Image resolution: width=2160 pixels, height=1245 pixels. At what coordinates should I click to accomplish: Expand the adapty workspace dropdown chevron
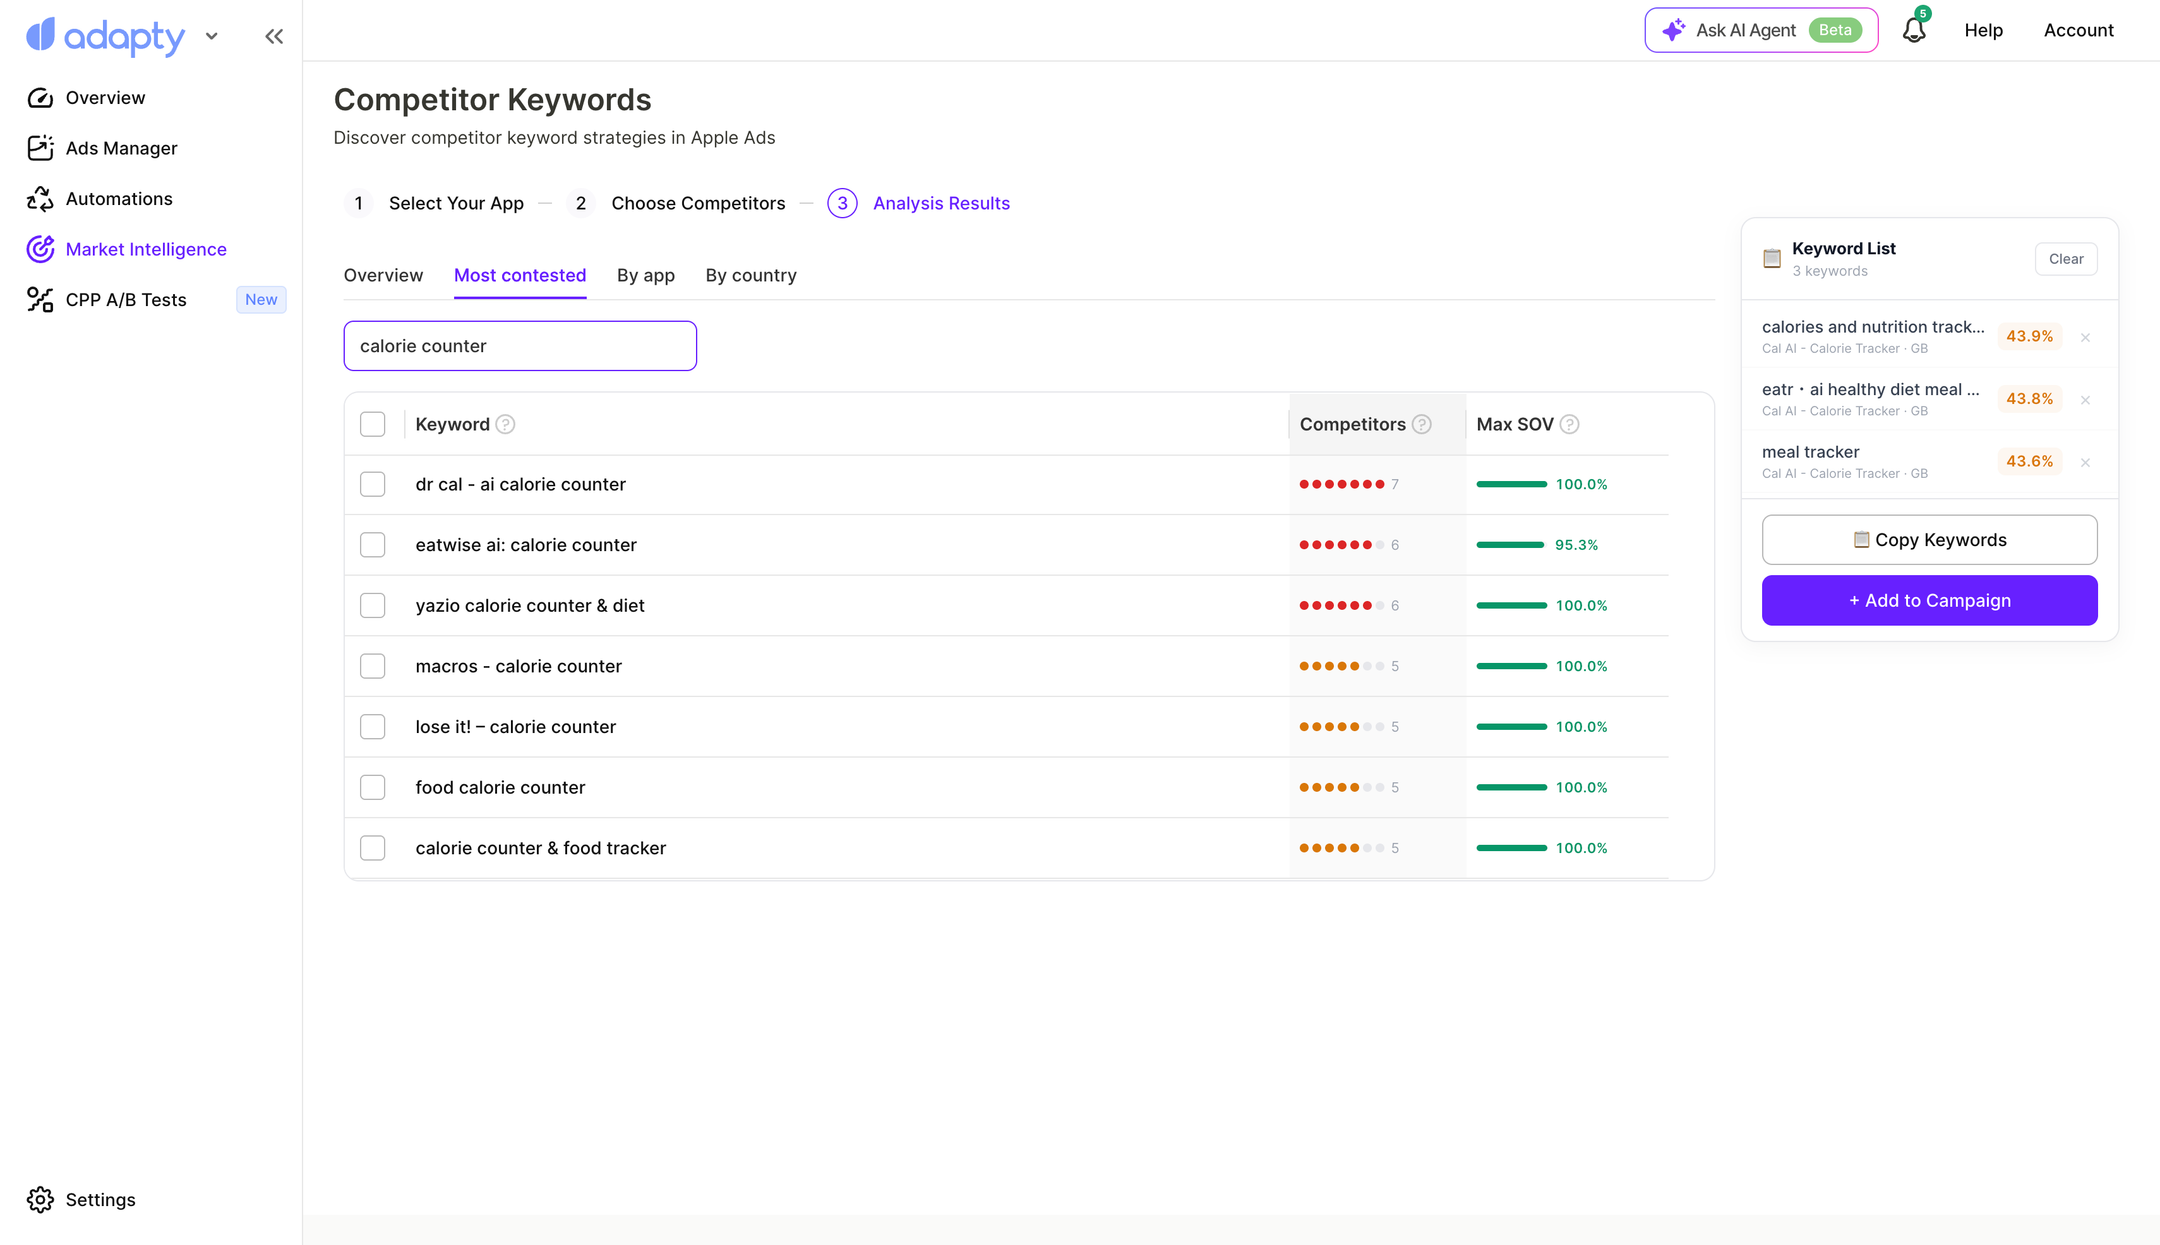pos(211,37)
